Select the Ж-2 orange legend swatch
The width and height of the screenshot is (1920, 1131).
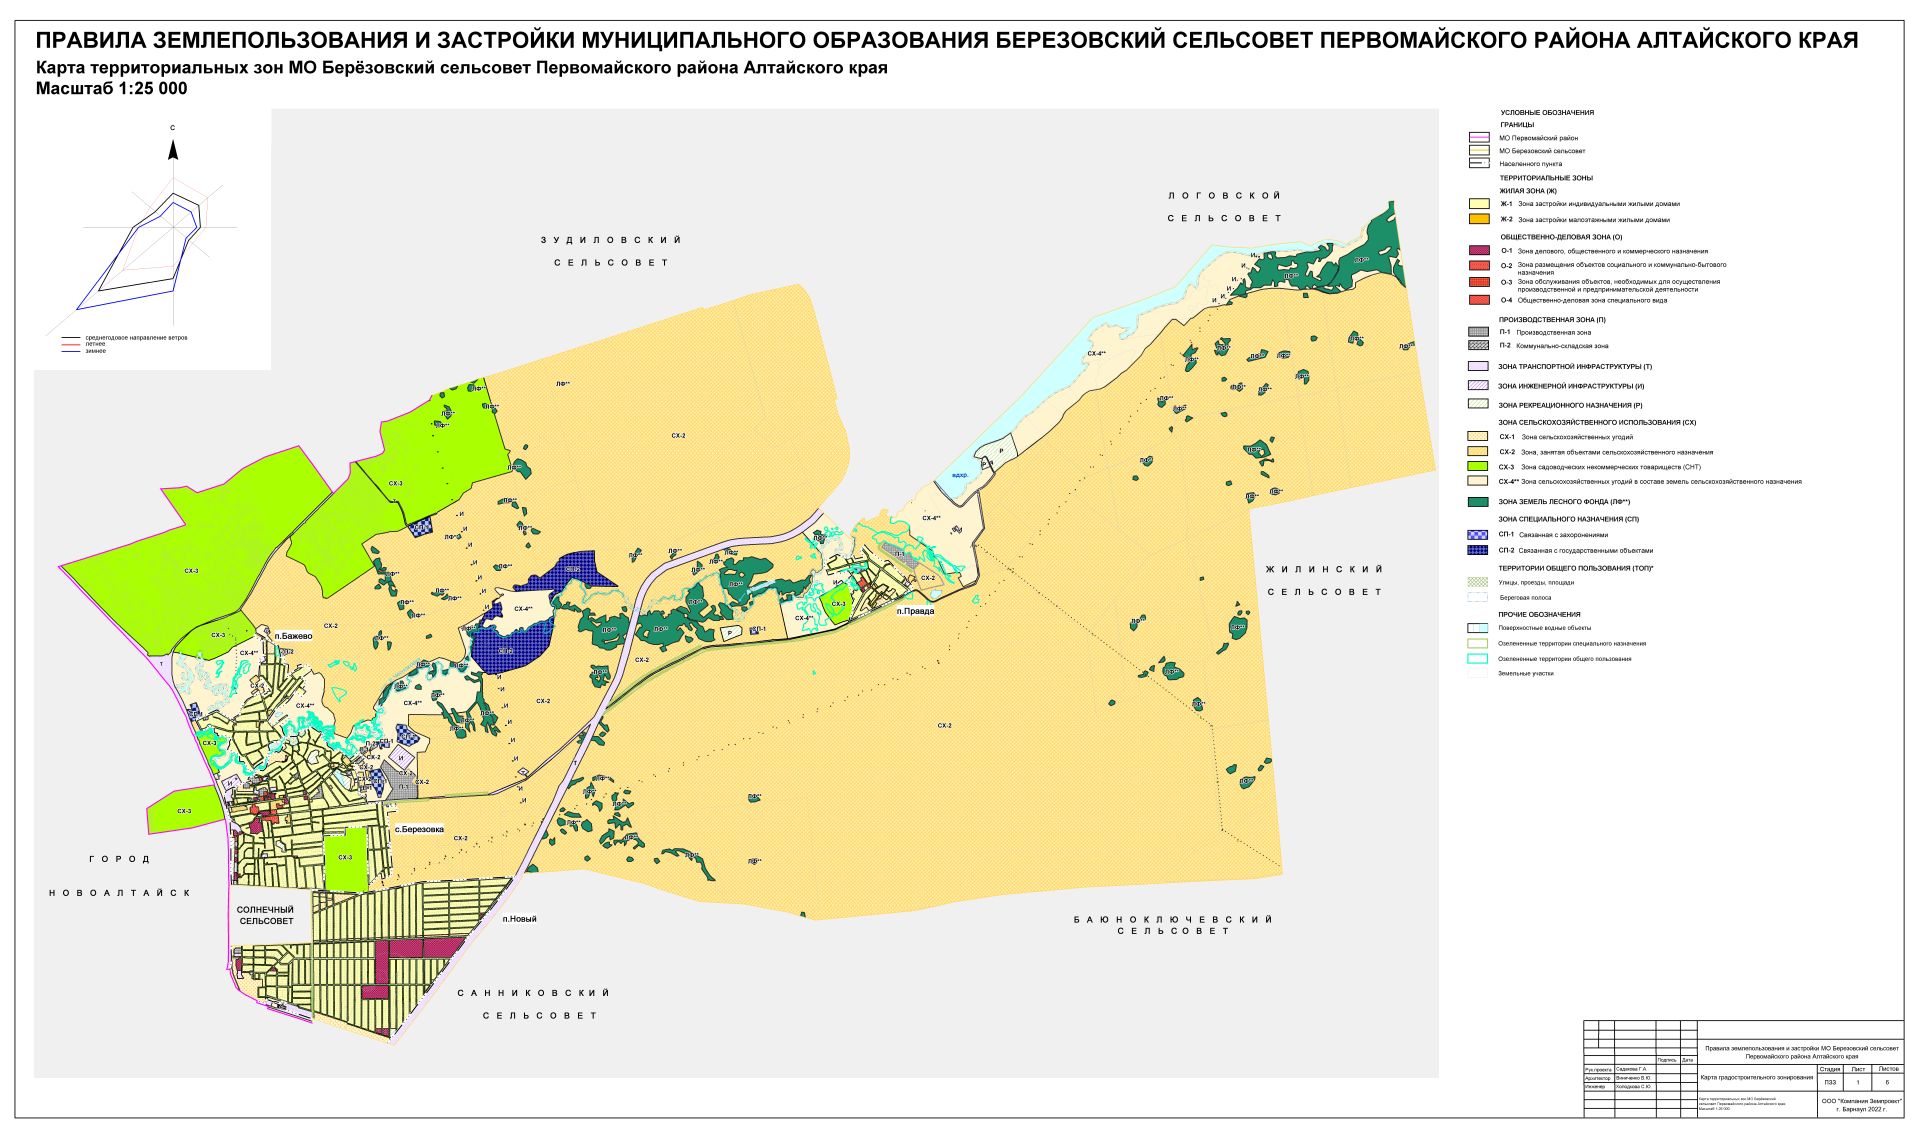(1479, 219)
